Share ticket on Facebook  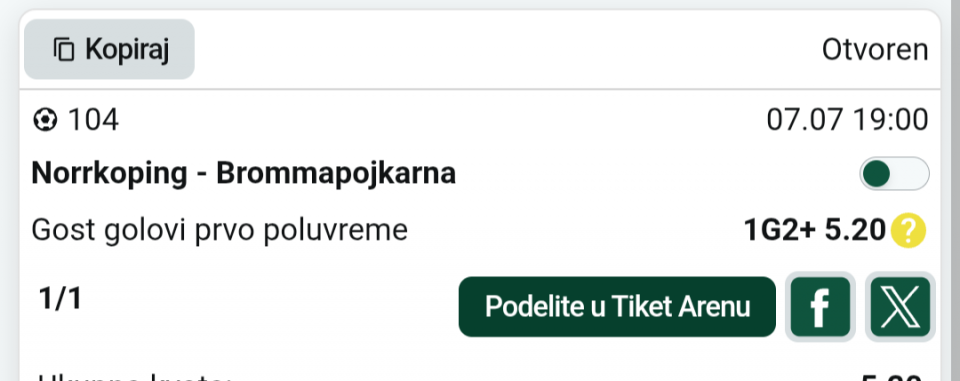coord(820,307)
